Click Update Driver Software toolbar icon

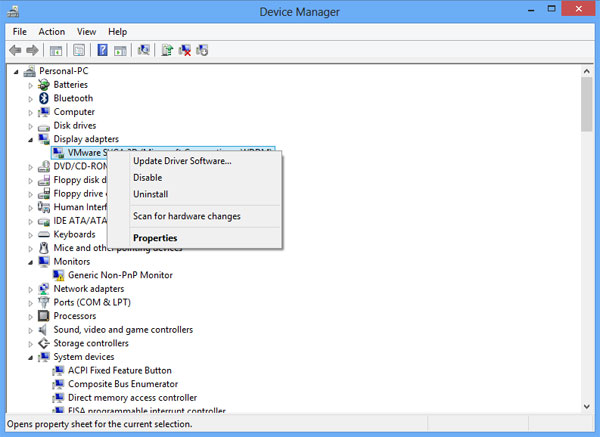point(167,50)
